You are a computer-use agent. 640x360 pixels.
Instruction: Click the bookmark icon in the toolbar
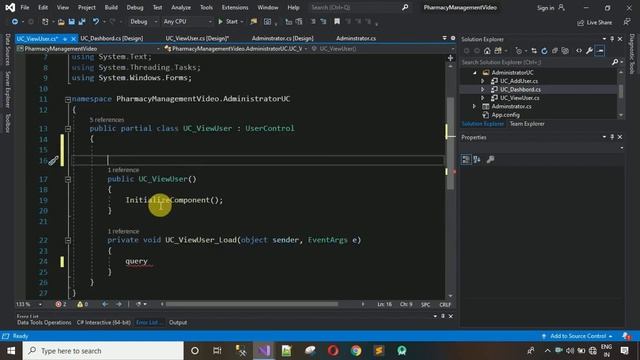(x=337, y=22)
